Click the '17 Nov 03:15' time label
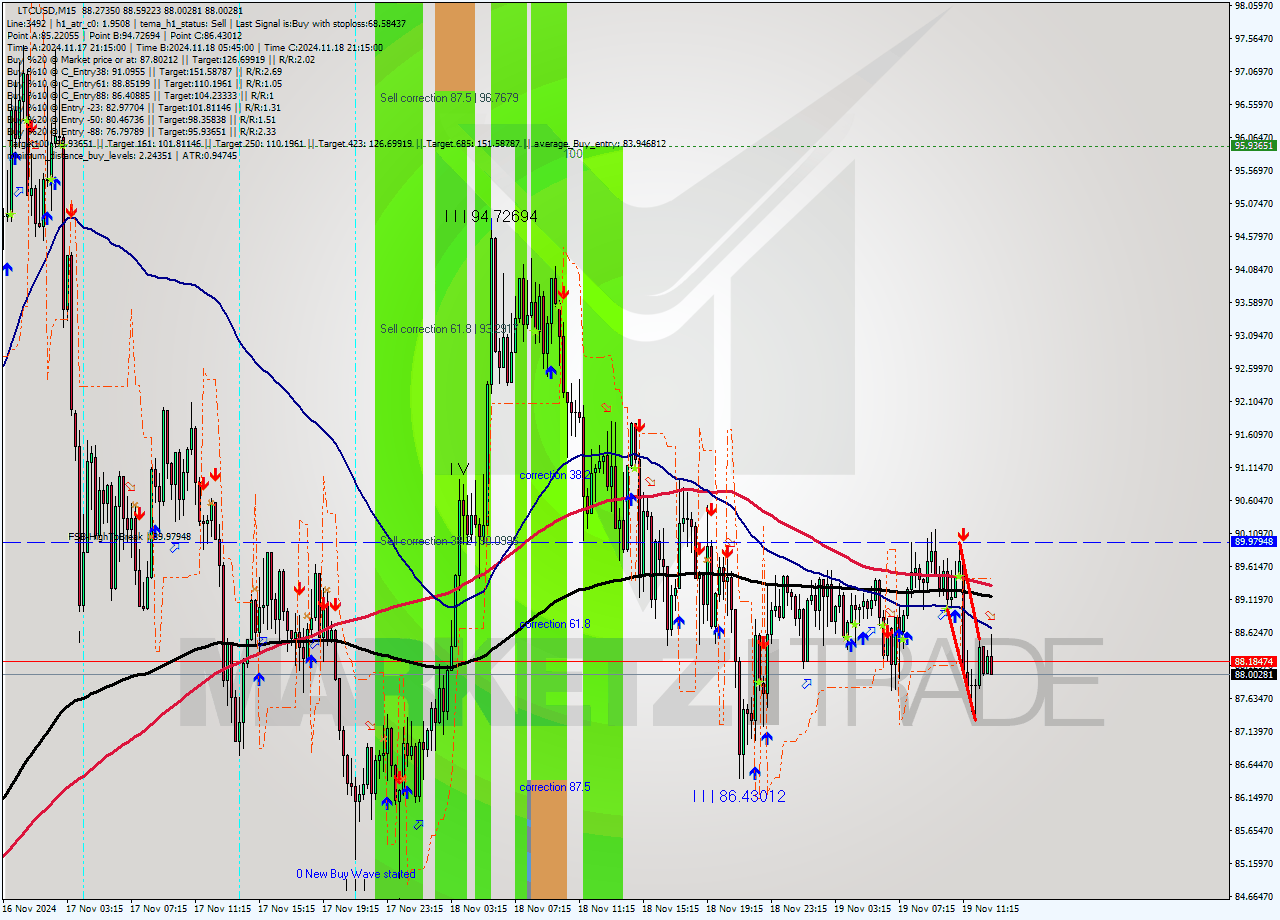The width and height of the screenshot is (1280, 920). coord(94,910)
